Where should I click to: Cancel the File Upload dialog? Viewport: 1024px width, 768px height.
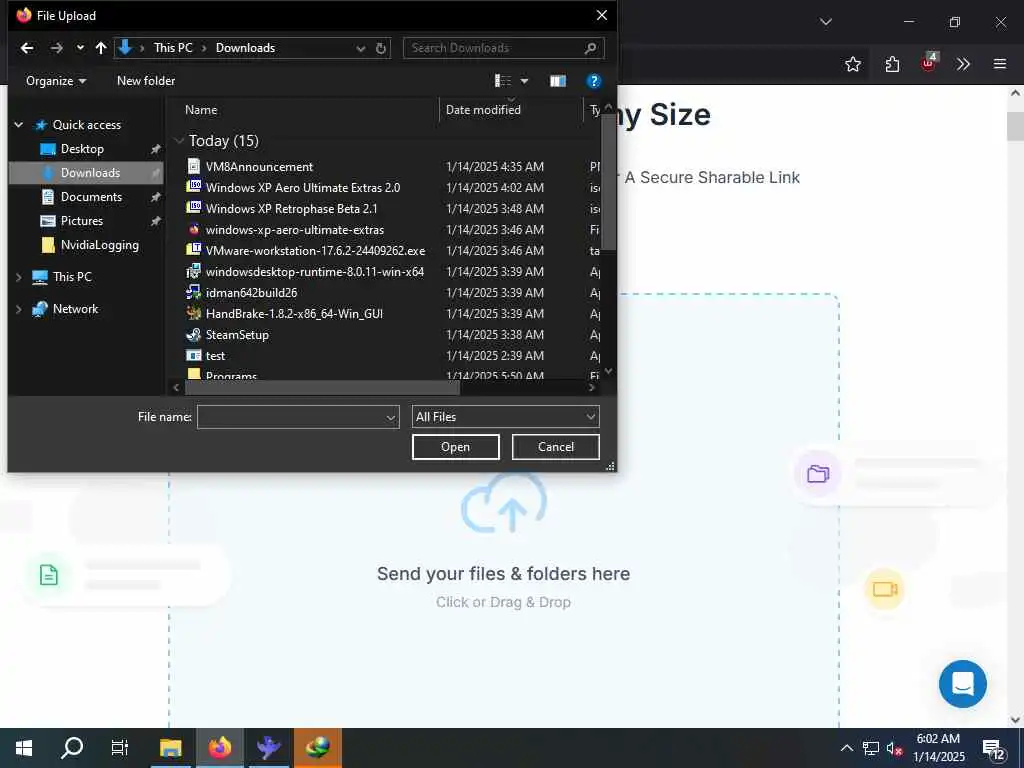556,447
